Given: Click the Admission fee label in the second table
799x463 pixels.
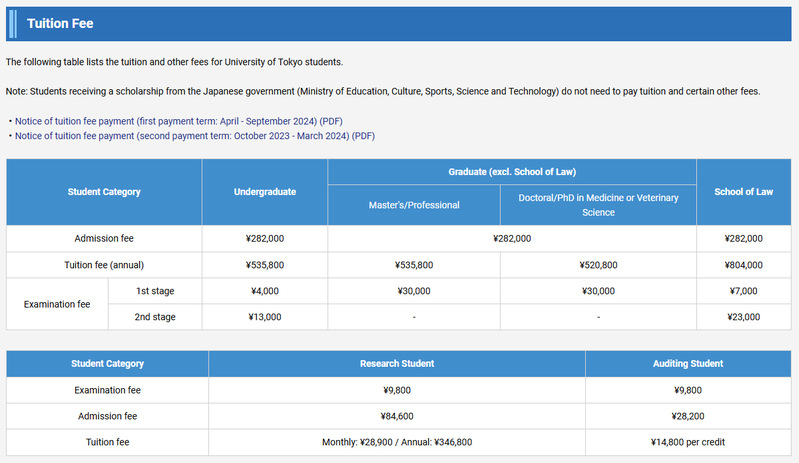Looking at the screenshot, I should point(107,416).
